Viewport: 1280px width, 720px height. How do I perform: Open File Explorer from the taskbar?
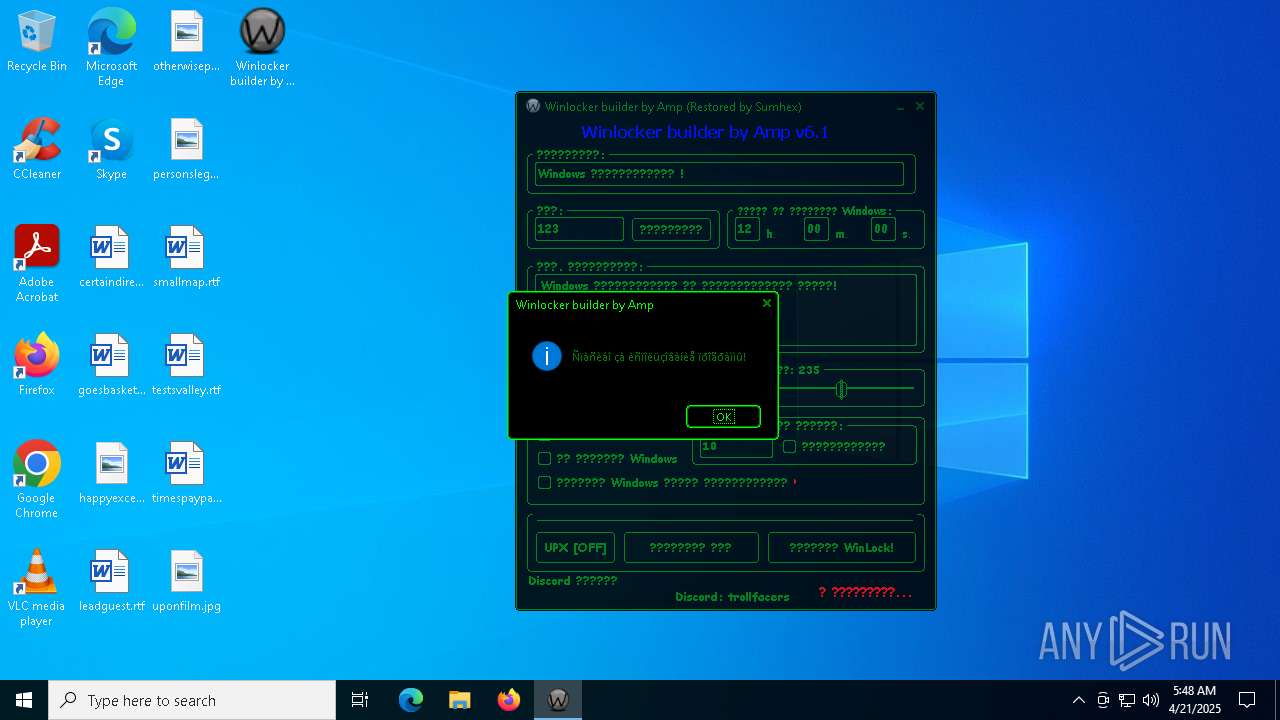[460, 700]
